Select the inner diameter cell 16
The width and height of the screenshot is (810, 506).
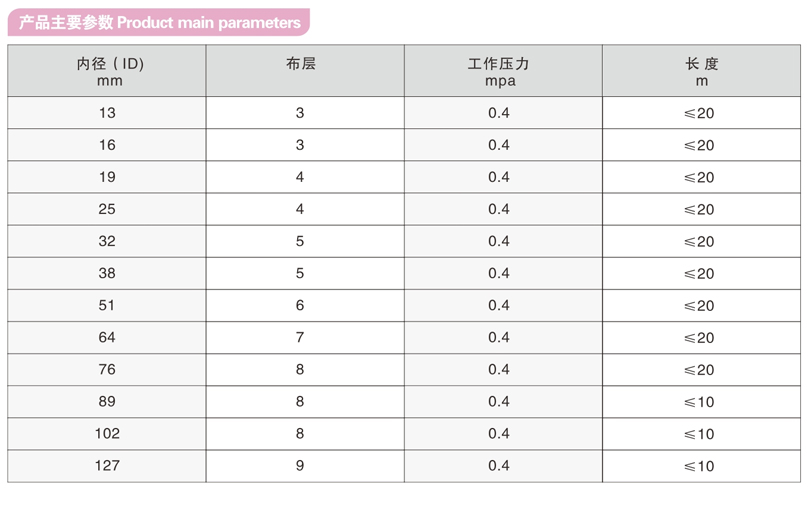click(x=107, y=145)
